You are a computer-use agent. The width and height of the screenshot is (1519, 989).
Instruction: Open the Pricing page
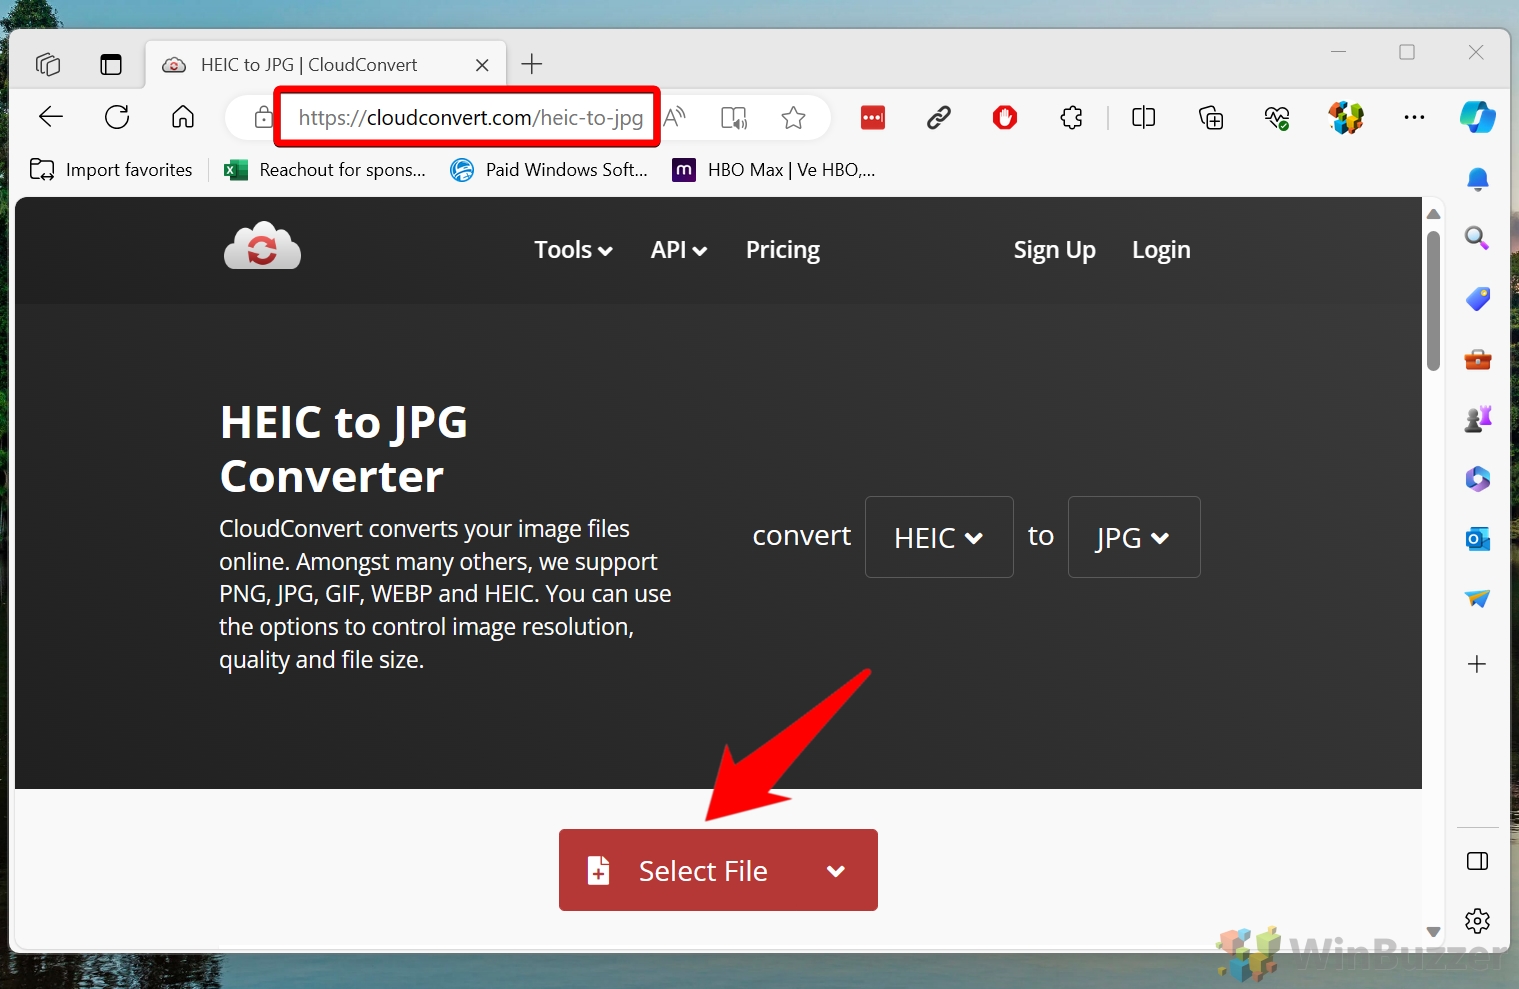[783, 250]
